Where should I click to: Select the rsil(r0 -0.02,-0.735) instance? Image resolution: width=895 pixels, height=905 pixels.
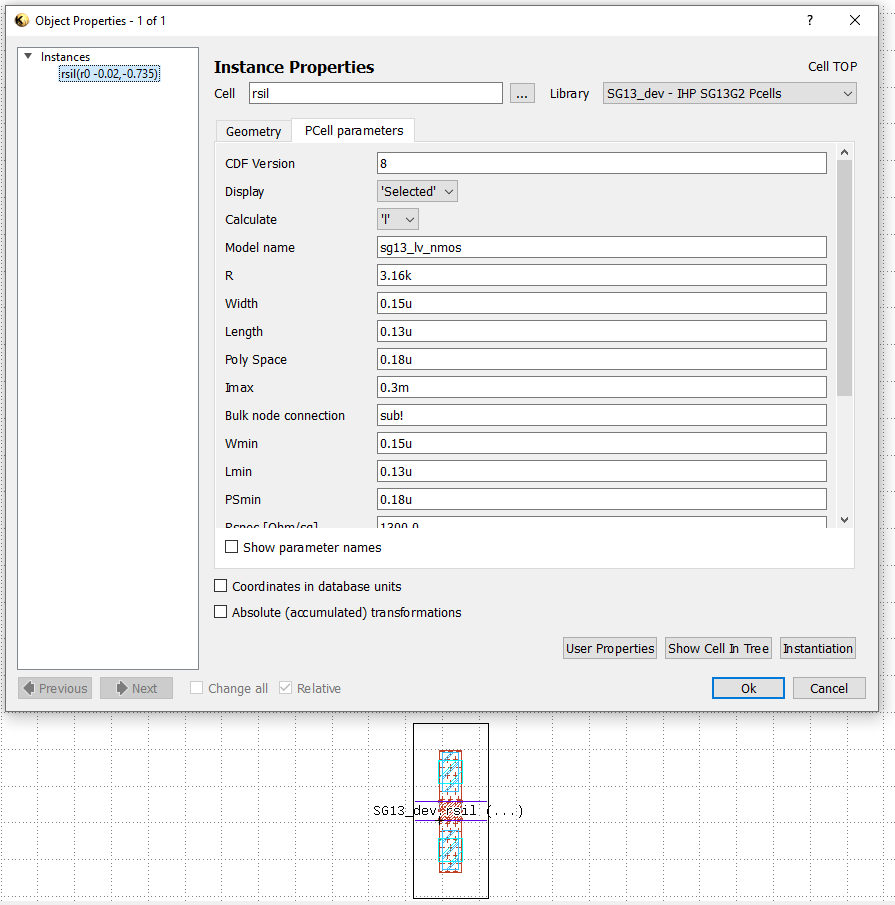click(109, 74)
